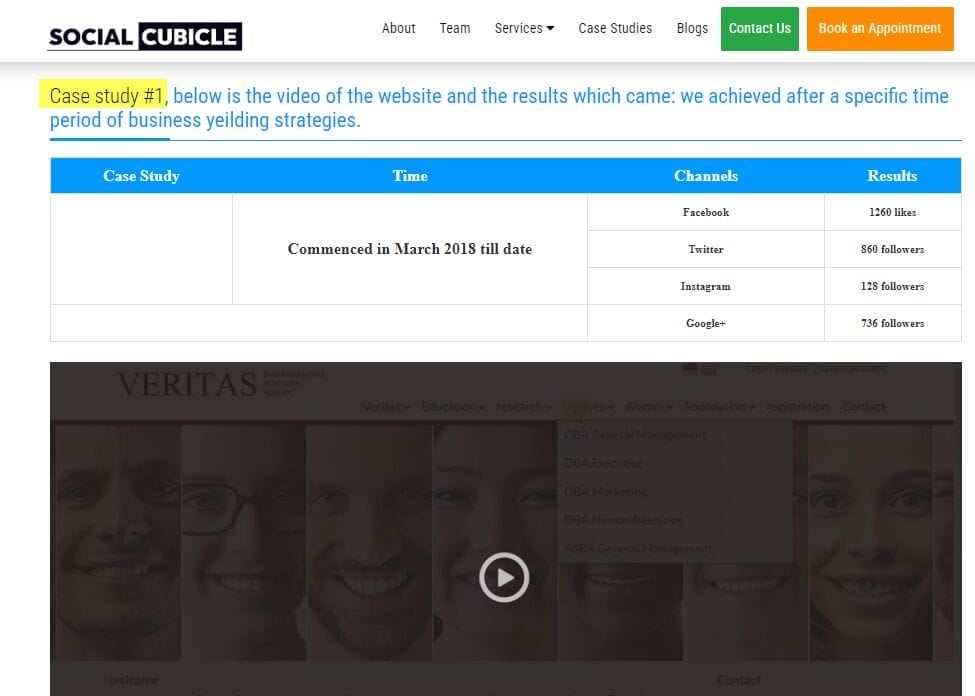
Task: Go to the Team page
Action: [455, 29]
